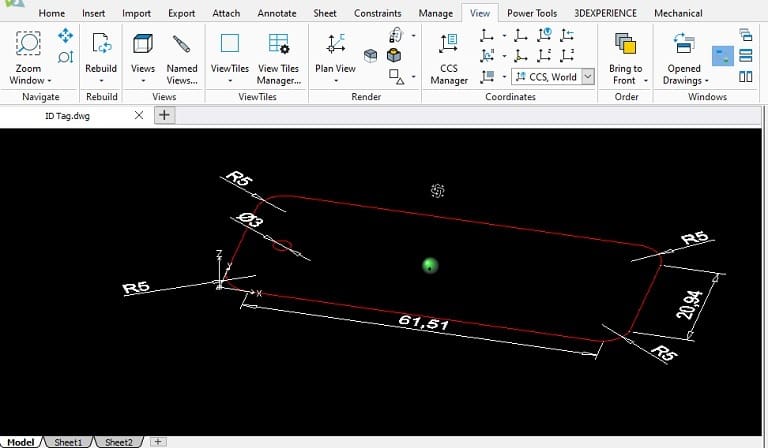Click the translucent shaded cube render icon
This screenshot has width=768, height=448.
(x=371, y=55)
